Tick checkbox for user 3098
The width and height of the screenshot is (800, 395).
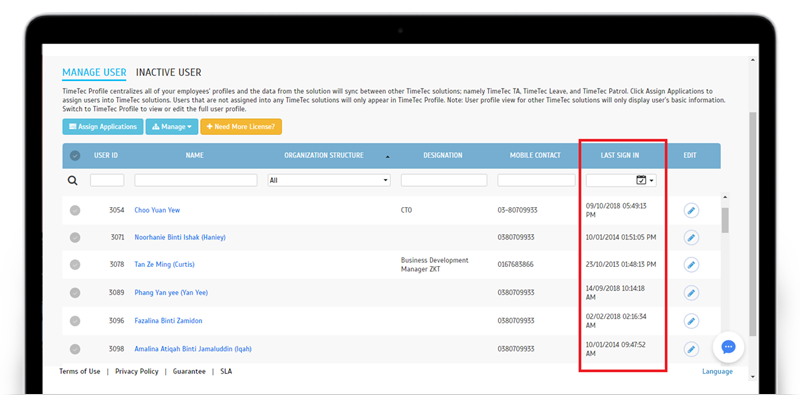point(75,349)
